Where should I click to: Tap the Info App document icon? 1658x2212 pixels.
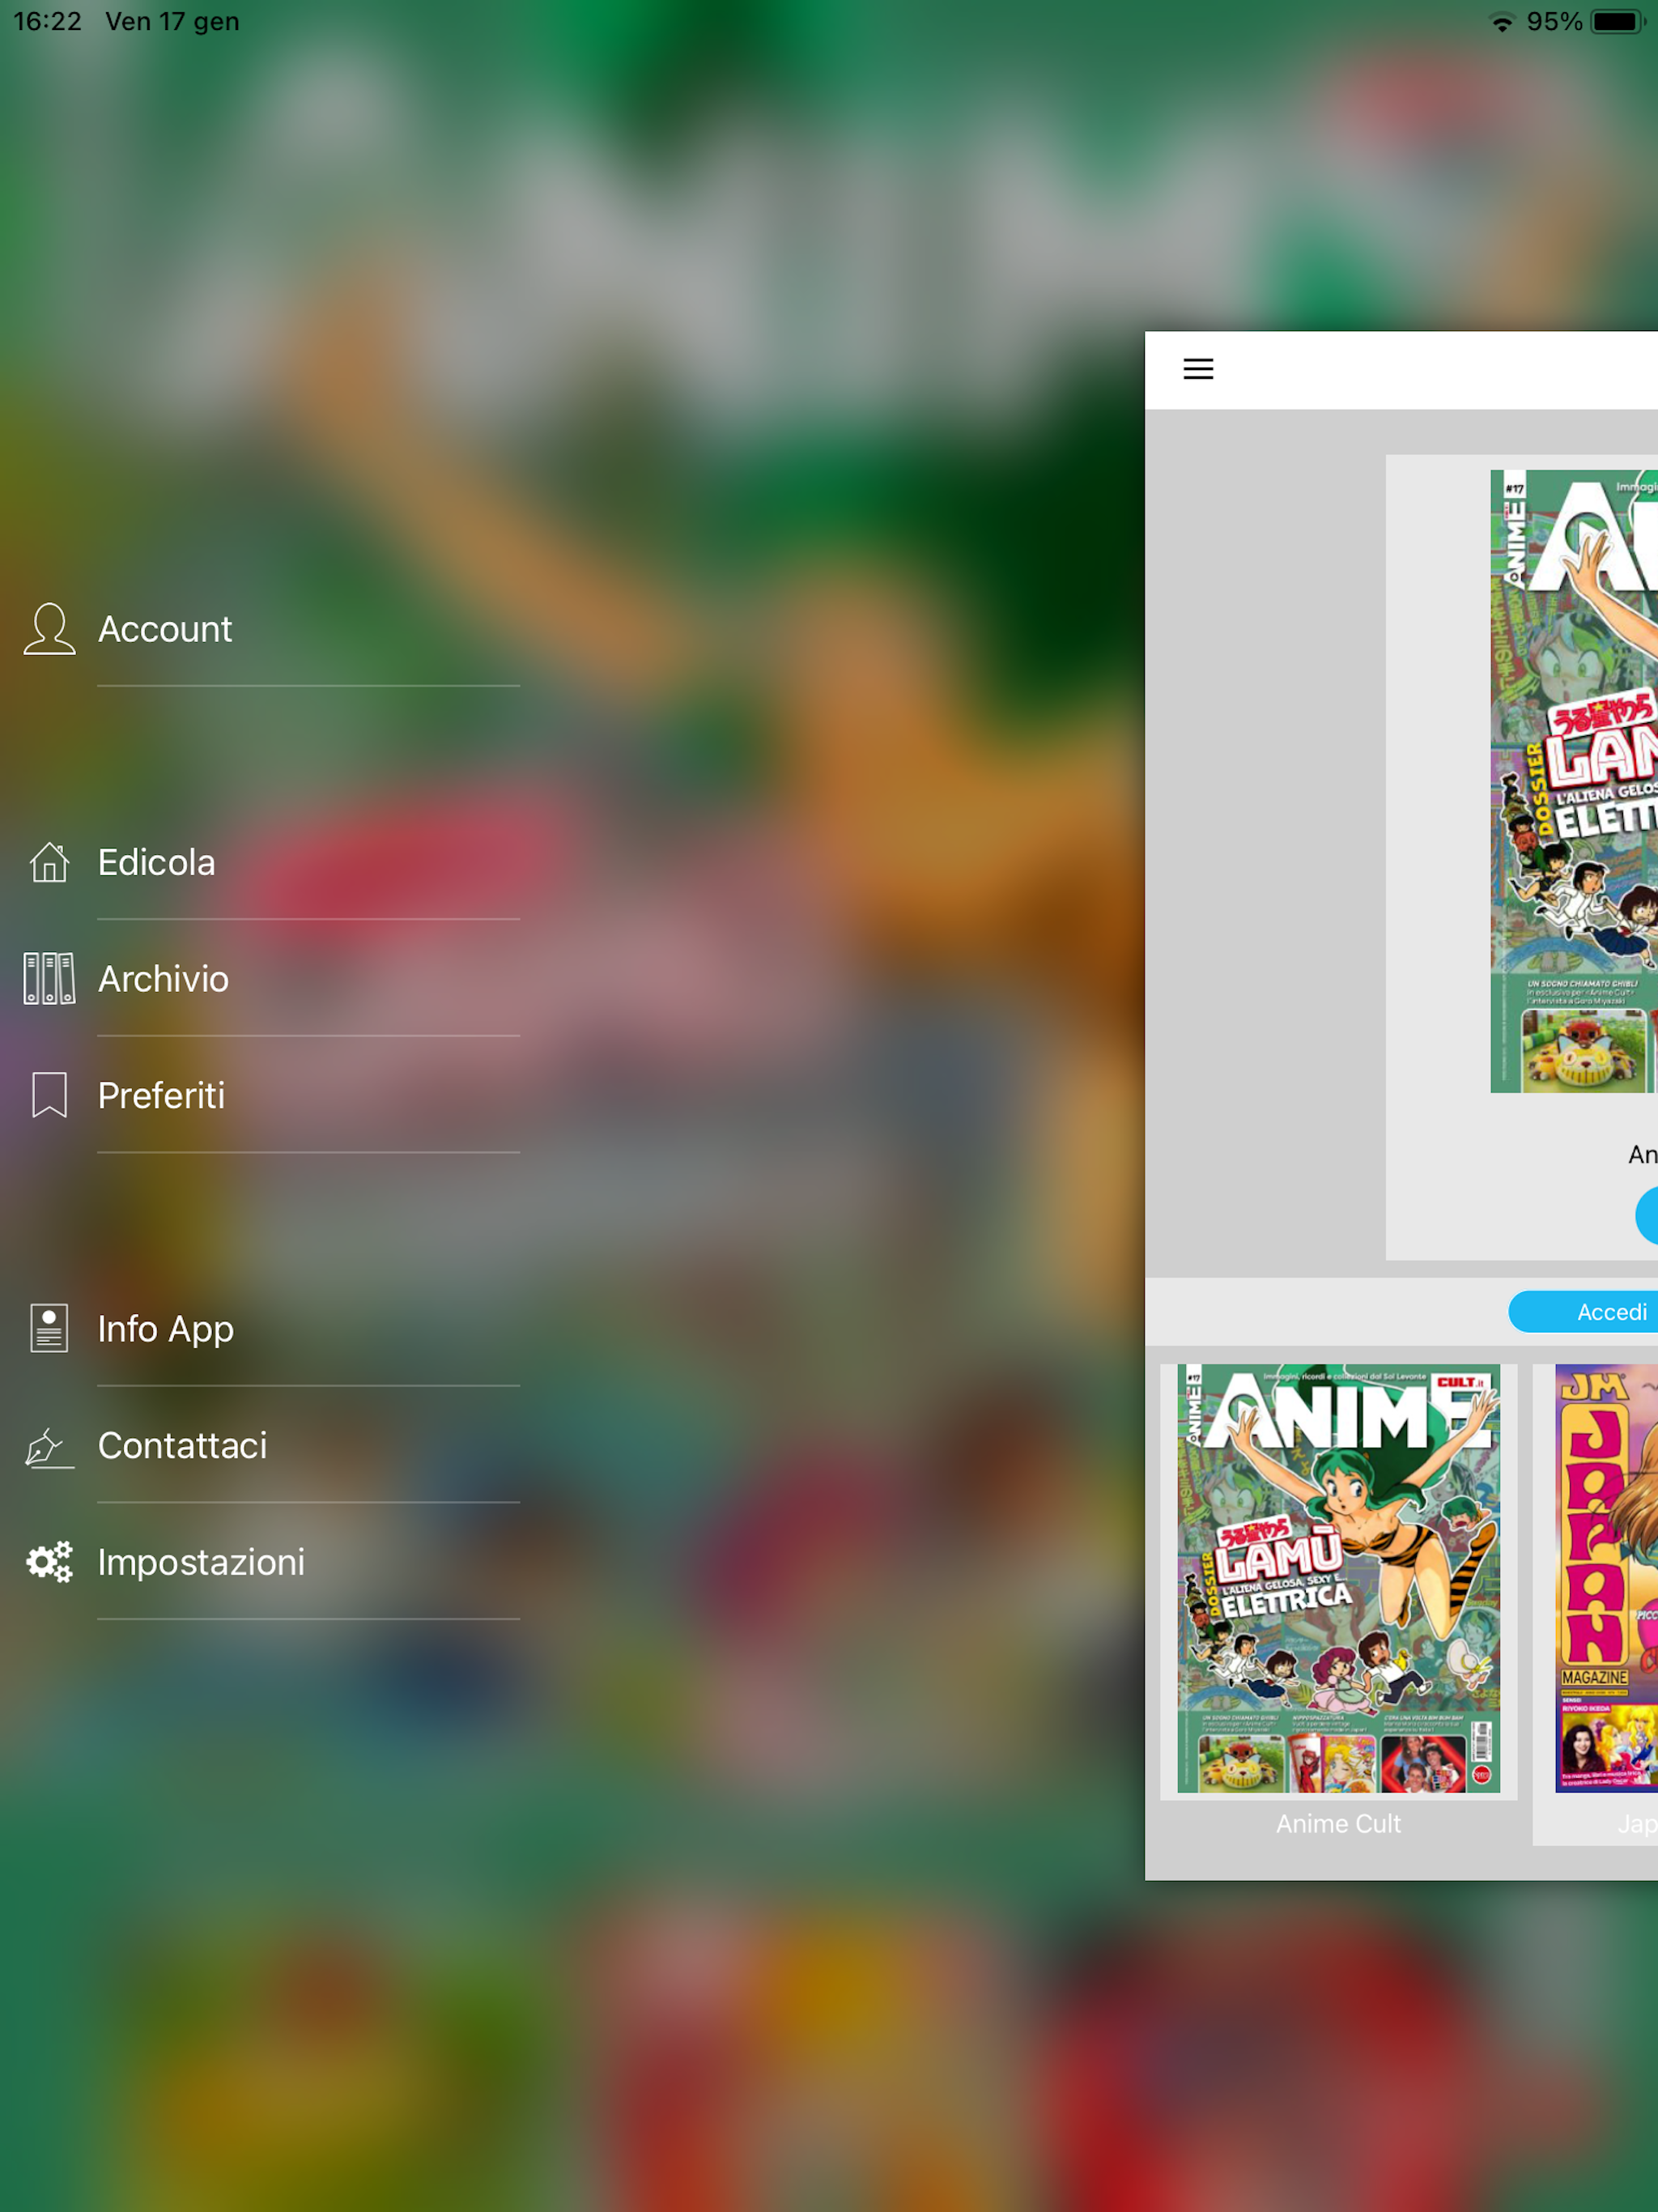click(x=49, y=1328)
